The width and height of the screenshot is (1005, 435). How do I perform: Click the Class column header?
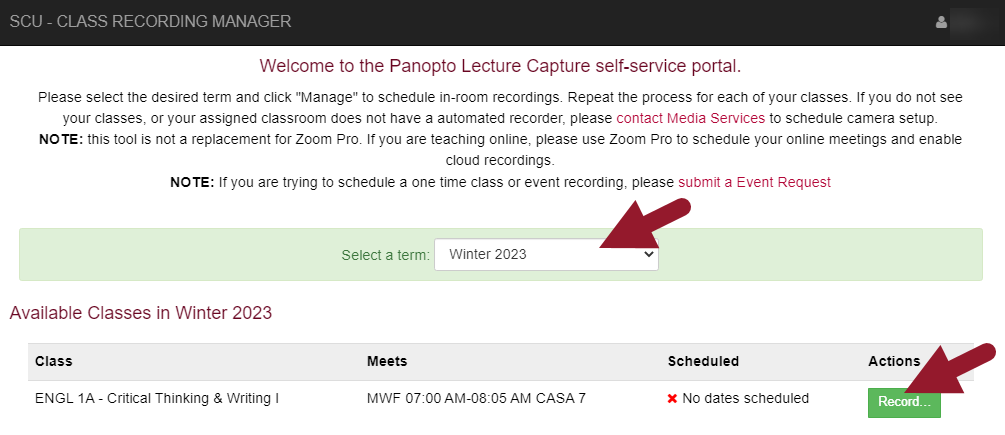[54, 361]
